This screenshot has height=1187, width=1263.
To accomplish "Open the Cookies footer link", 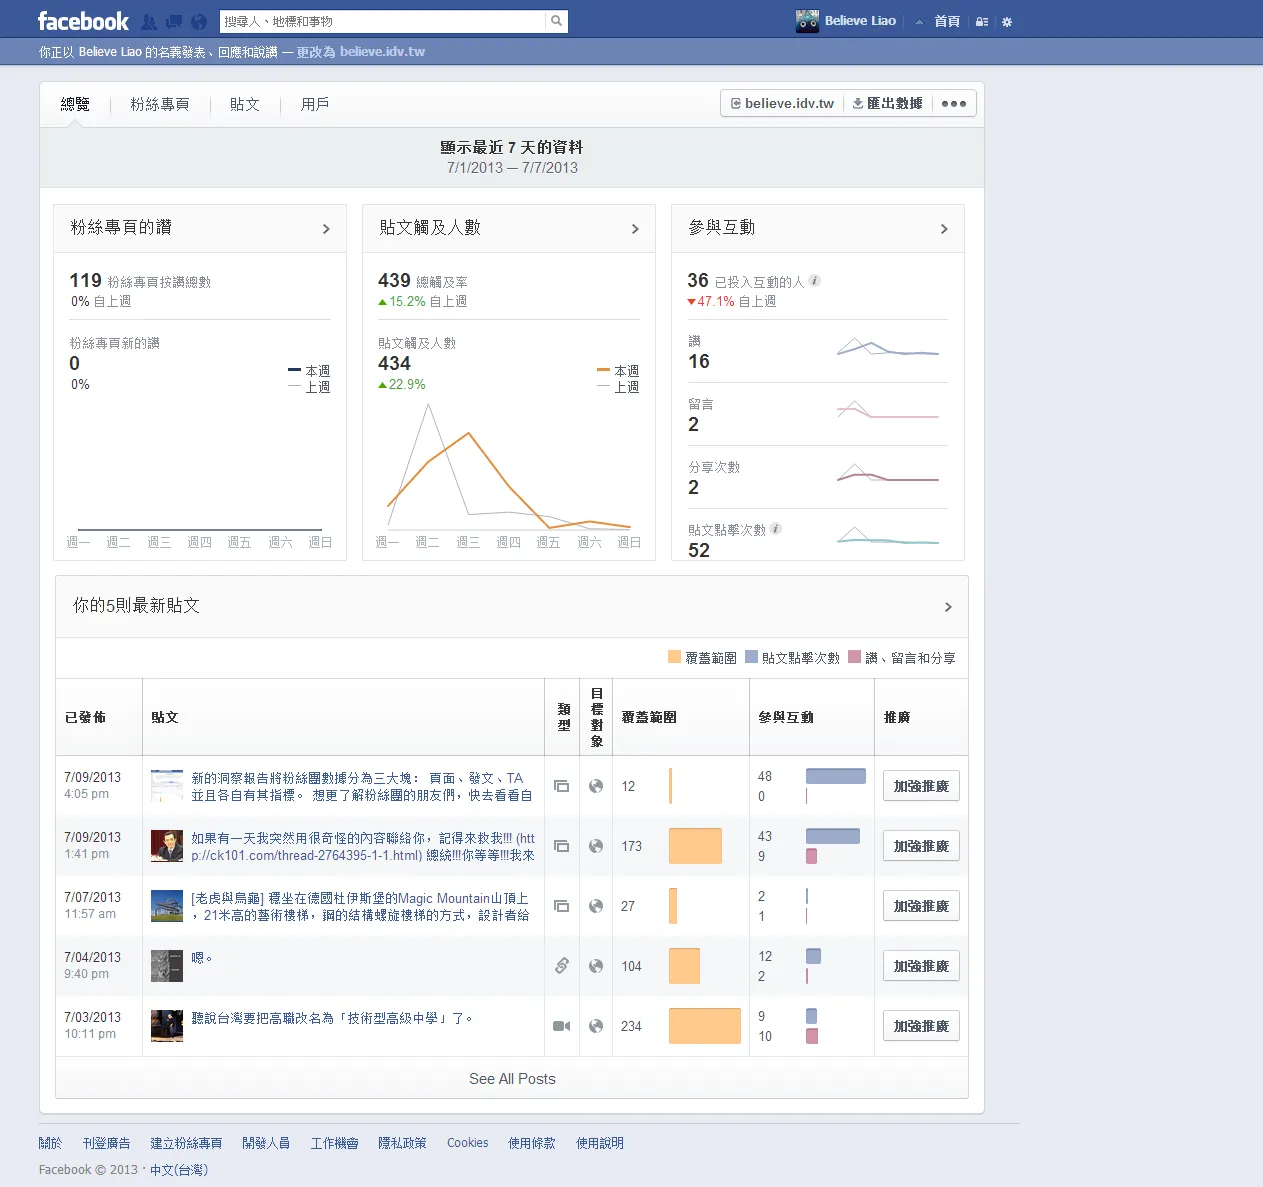I will pyautogui.click(x=468, y=1143).
